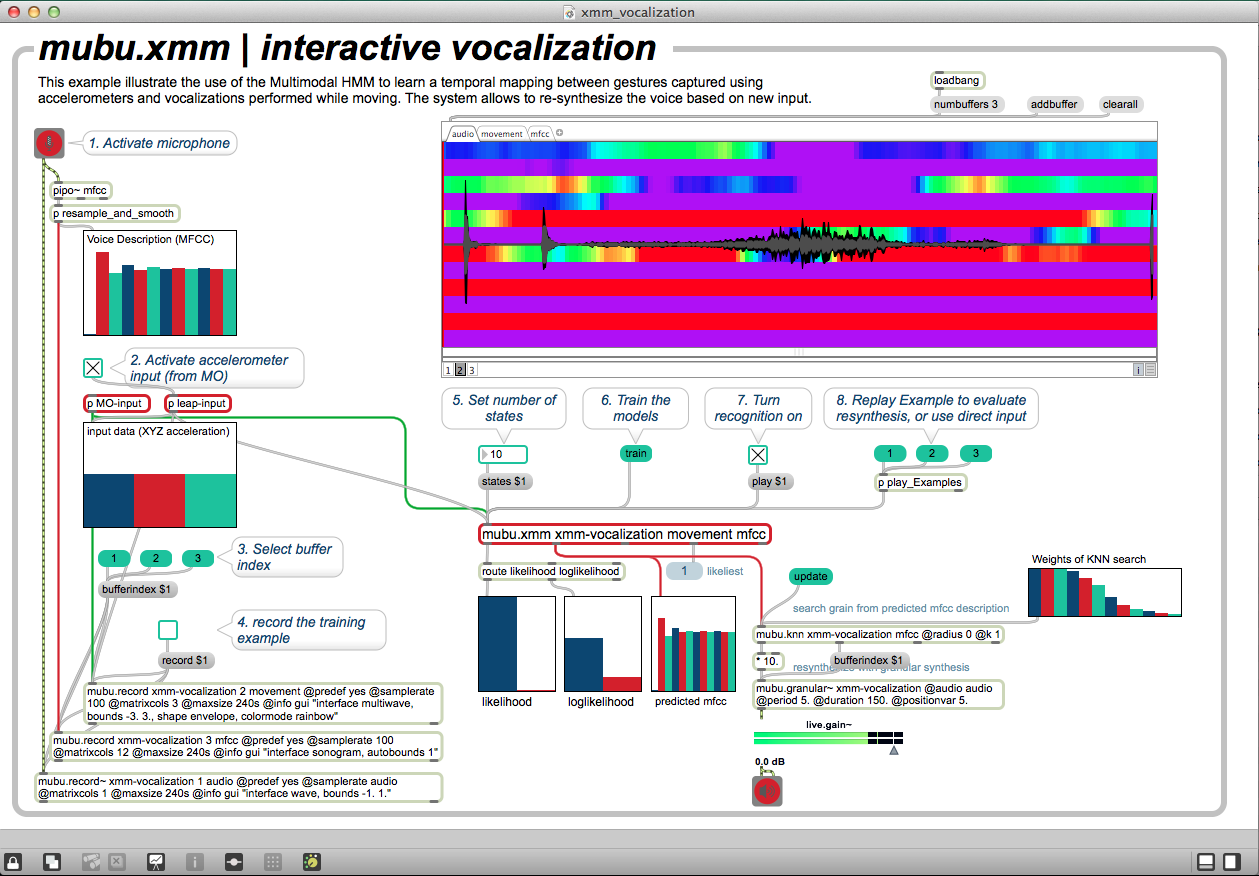The height and width of the screenshot is (876, 1259).
Task: Open presentation mode icon in bottom toolbar
Action: pos(156,861)
